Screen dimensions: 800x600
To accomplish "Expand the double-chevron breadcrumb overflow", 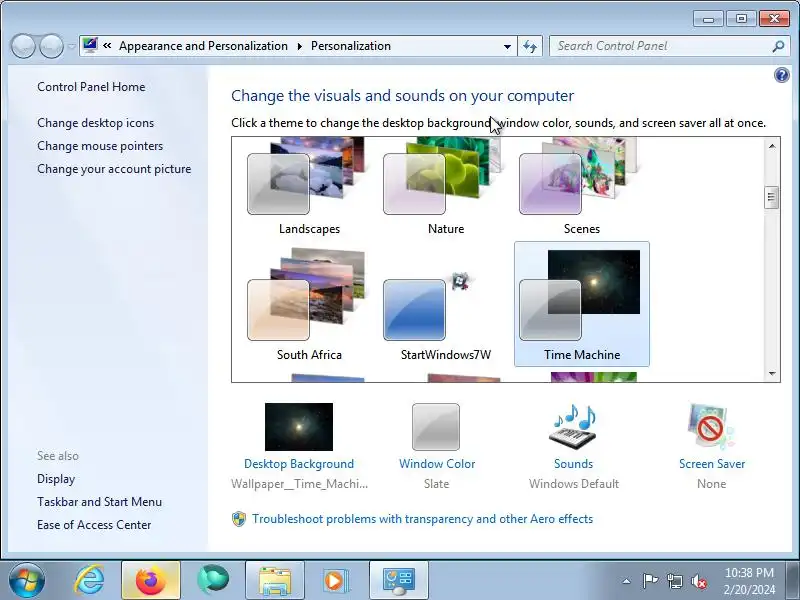I will [x=107, y=45].
